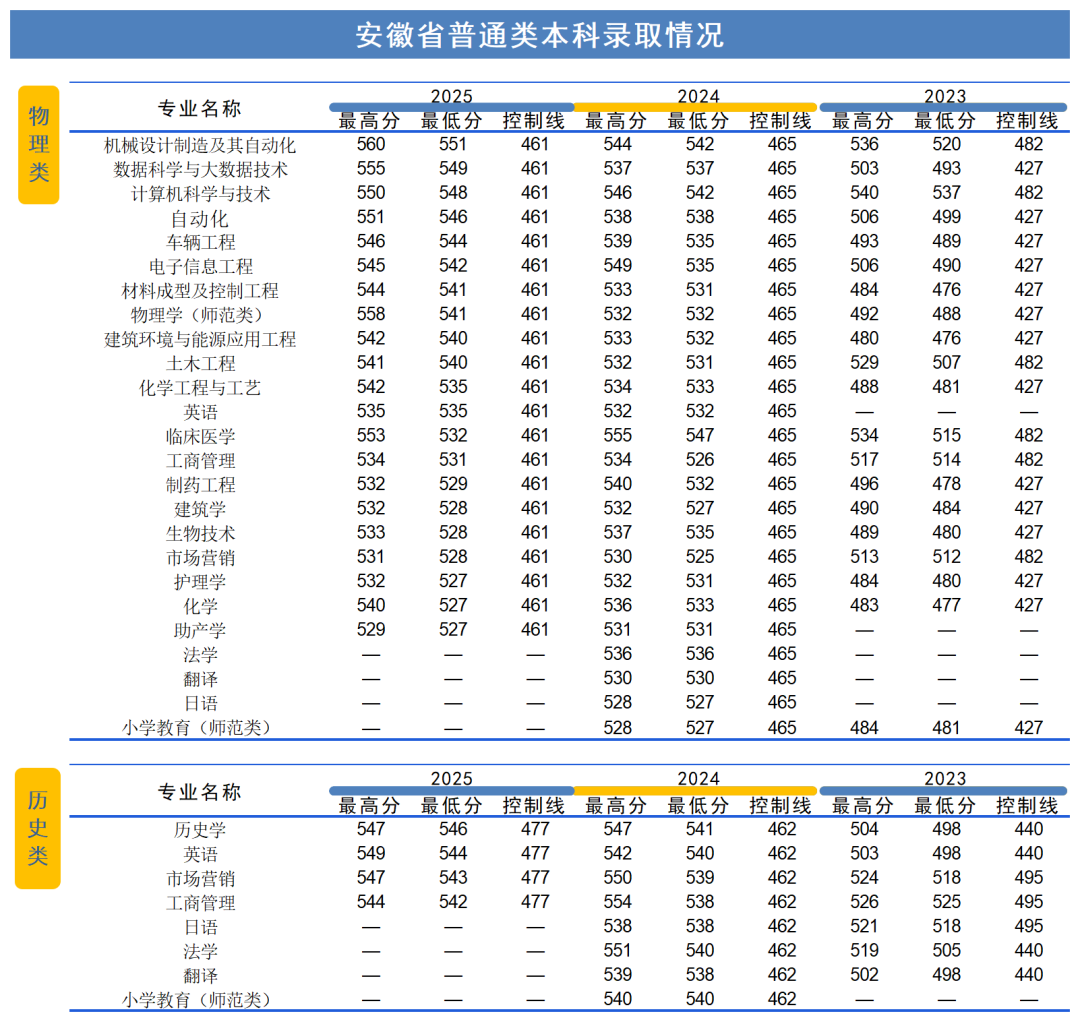This screenshot has height=1022, width=1080.
Task: Click the 生物技术 row label
Action: coord(200,533)
